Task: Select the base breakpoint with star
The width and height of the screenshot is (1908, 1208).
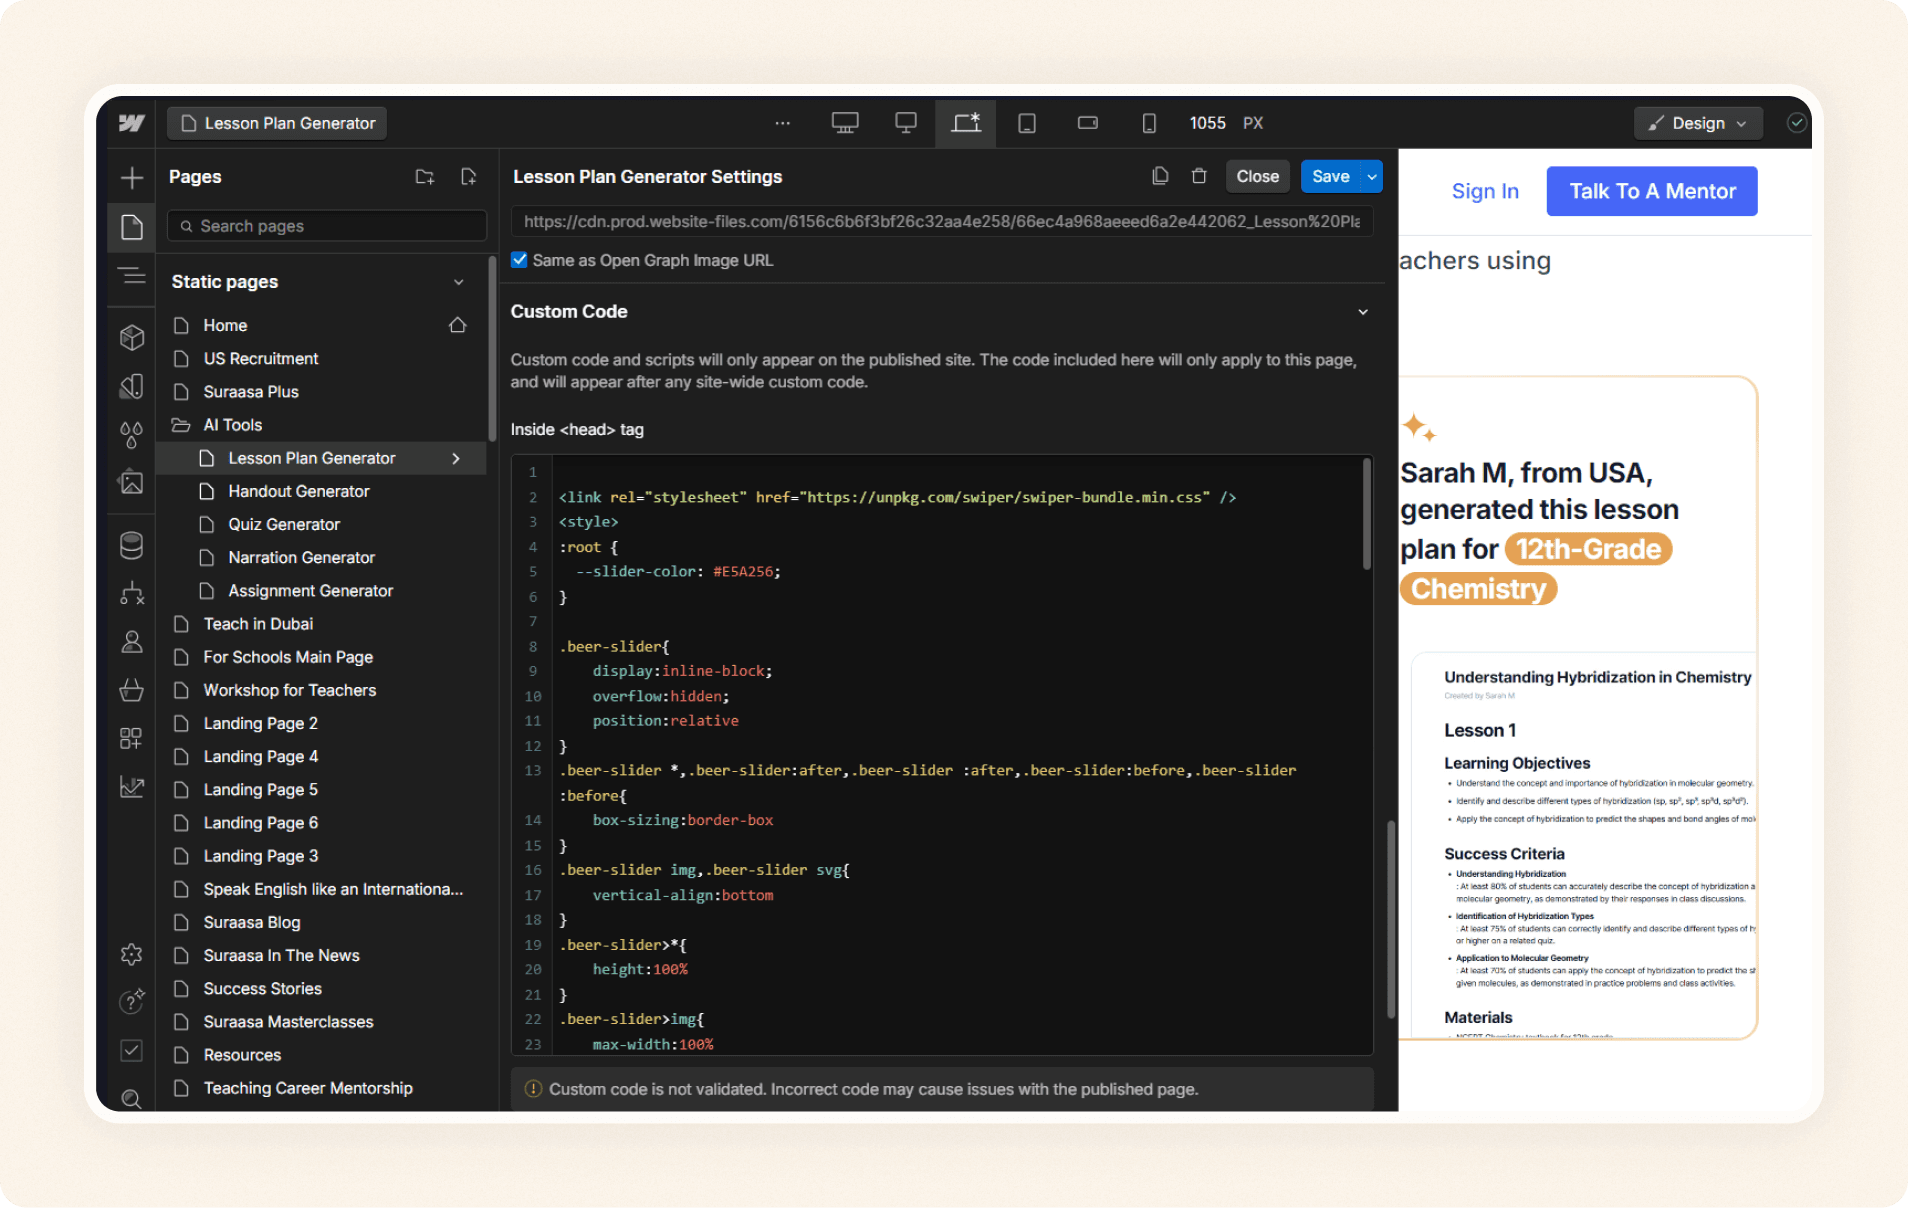Action: click(966, 123)
